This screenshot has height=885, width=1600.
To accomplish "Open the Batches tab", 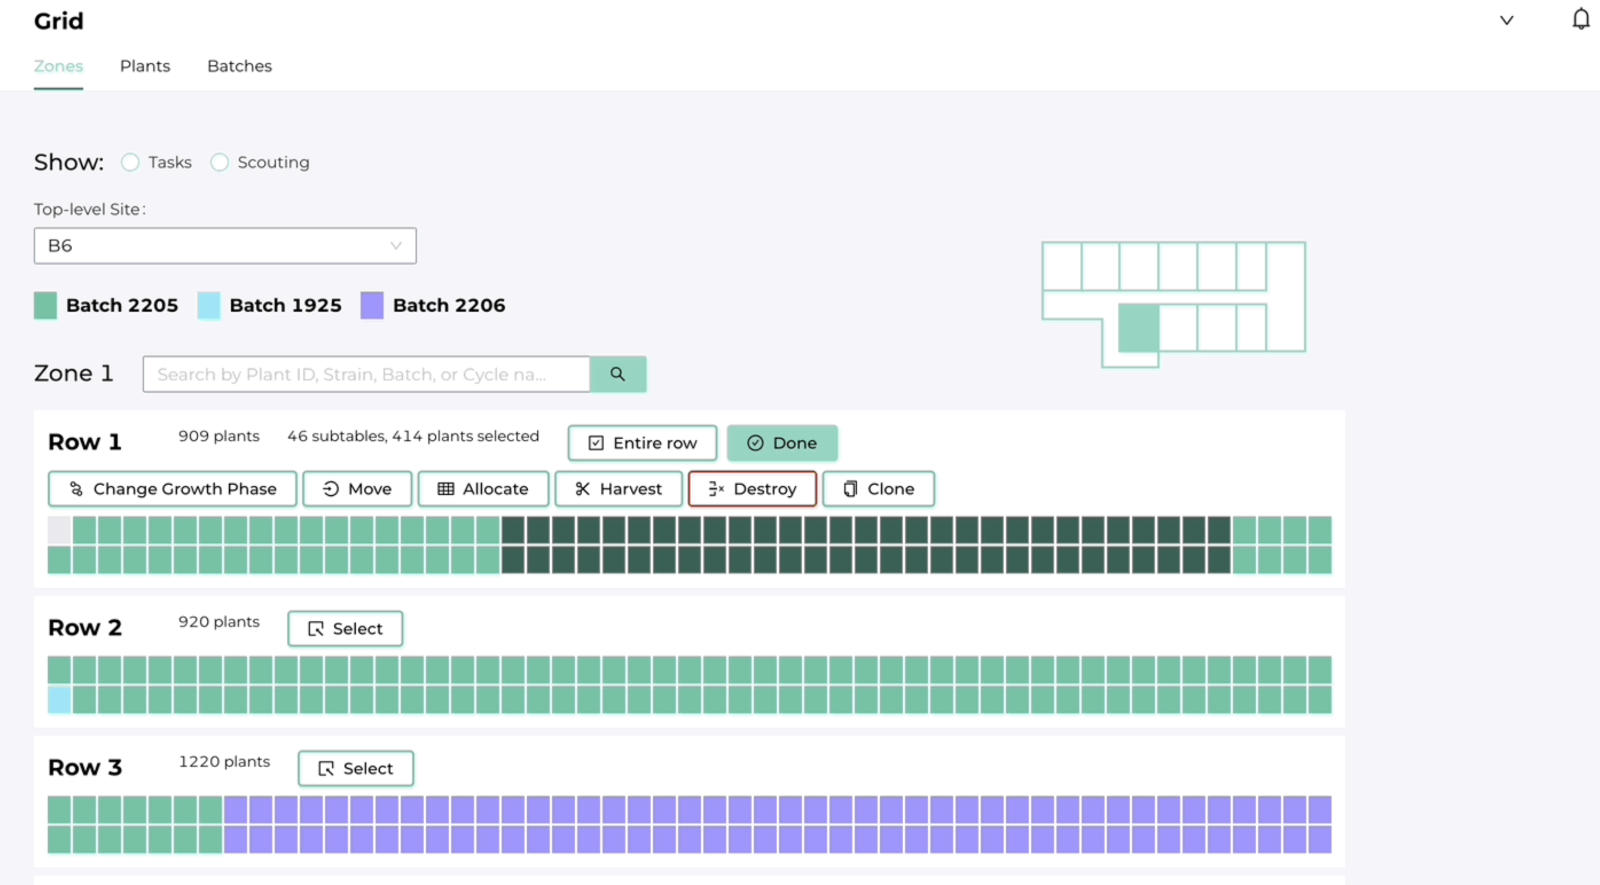I will pos(239,66).
